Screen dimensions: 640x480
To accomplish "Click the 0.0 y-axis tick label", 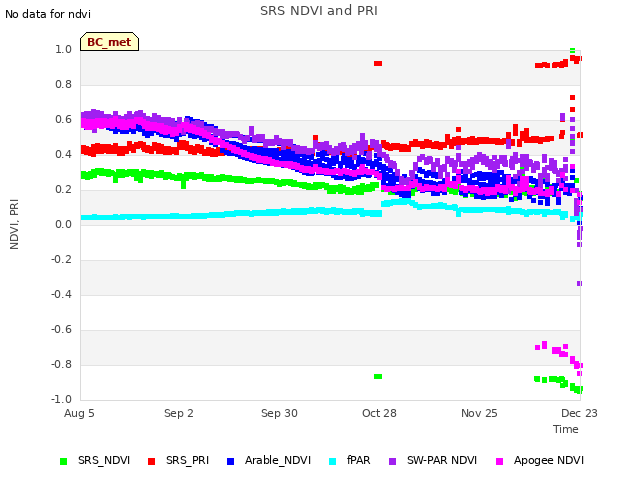I will coord(63,224).
